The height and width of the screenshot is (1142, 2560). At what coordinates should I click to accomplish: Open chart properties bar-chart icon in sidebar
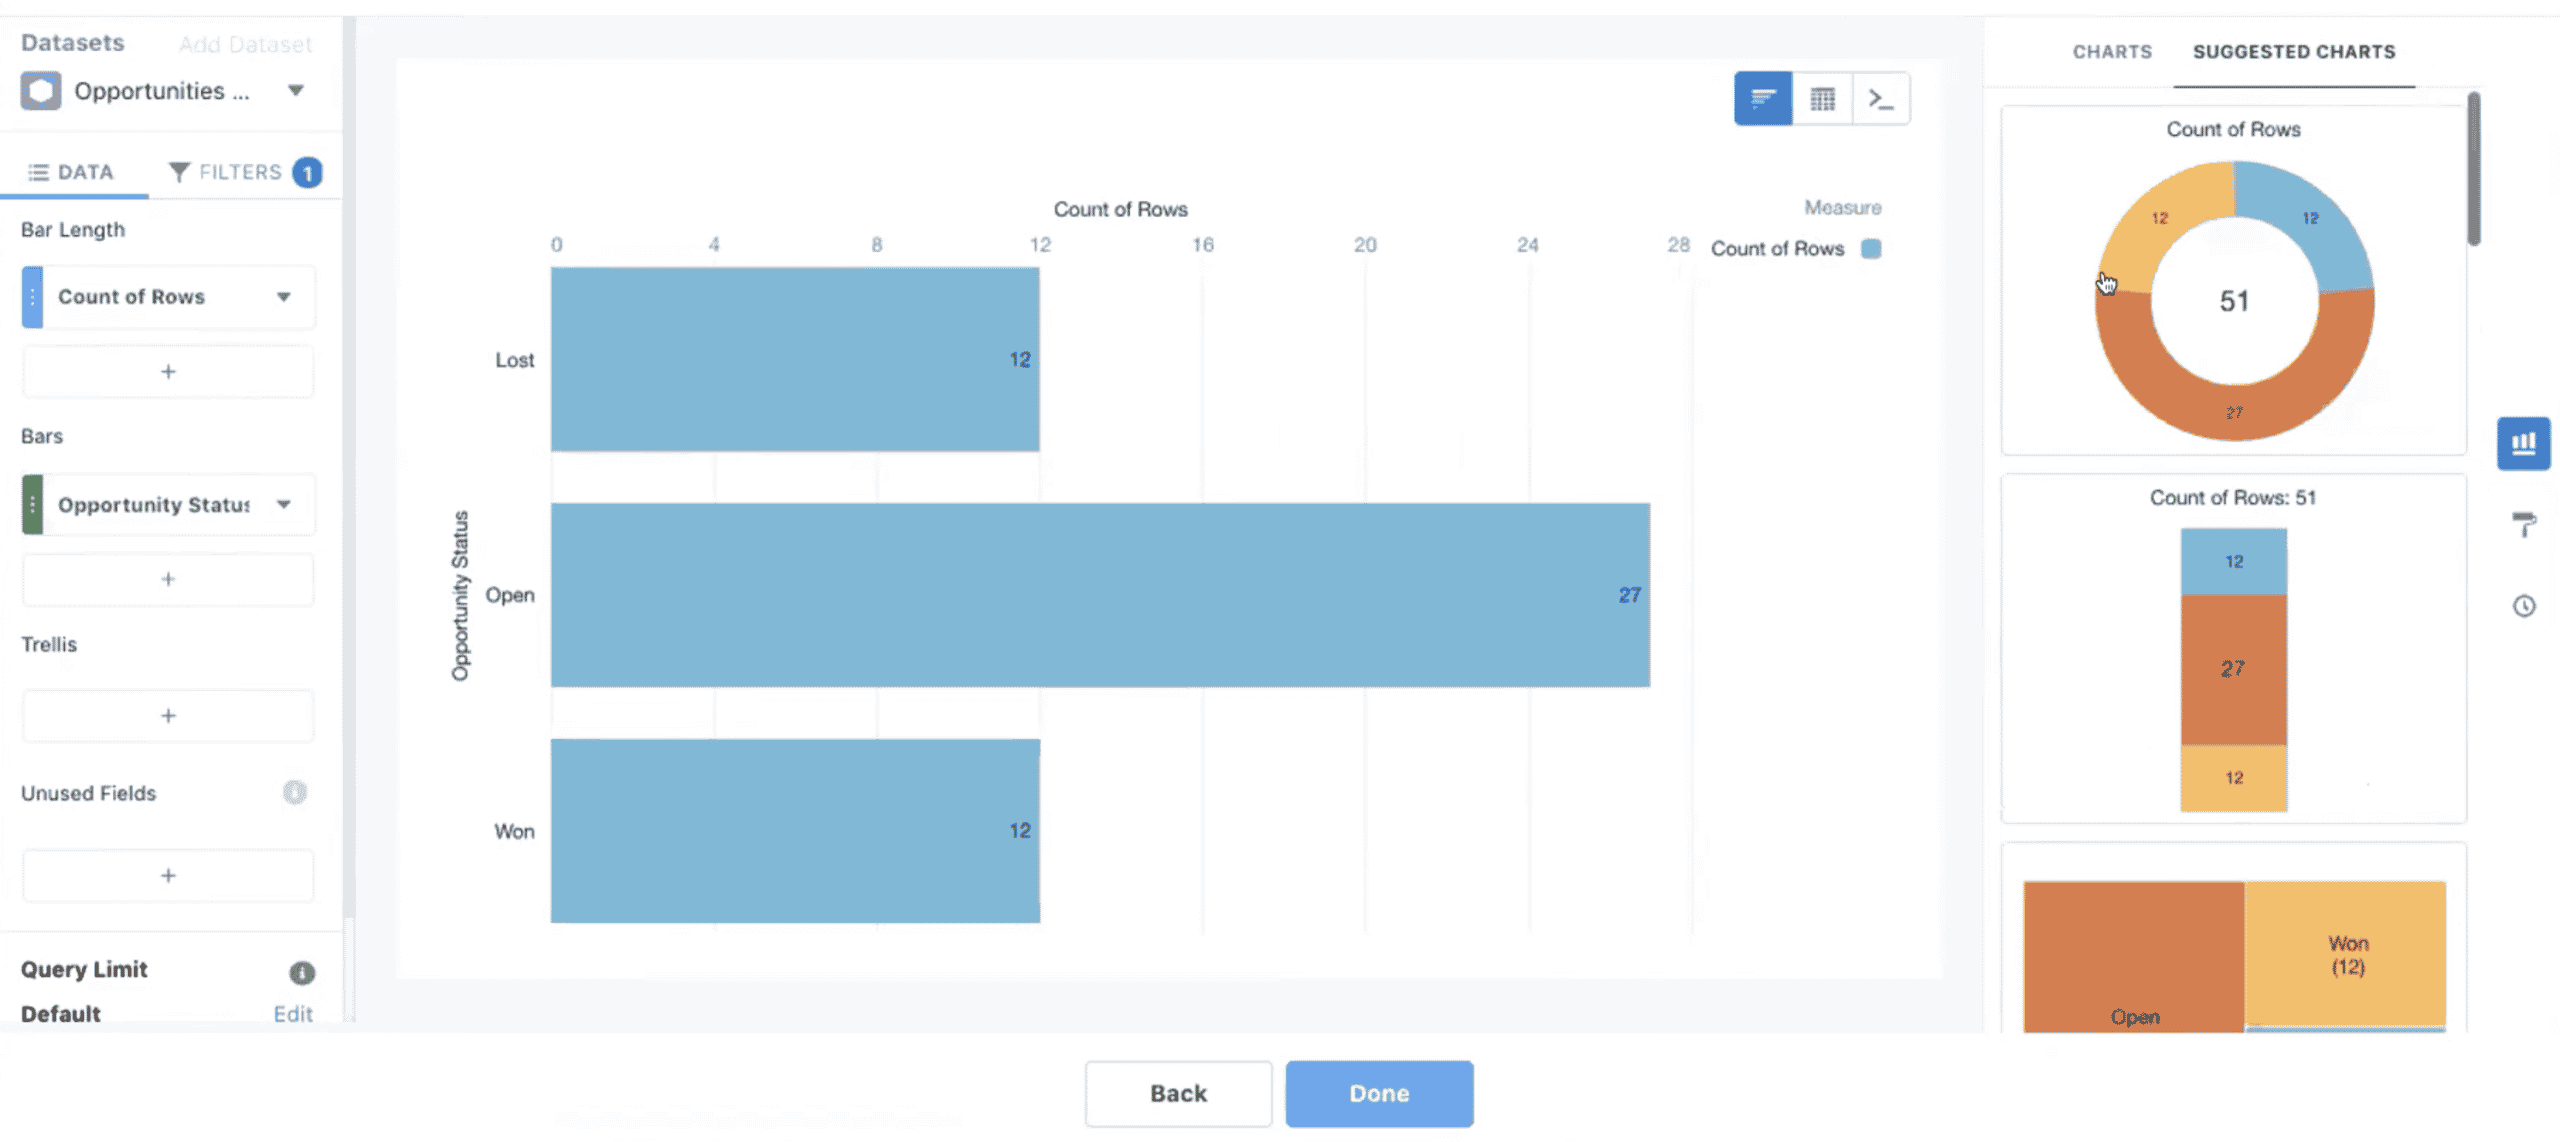click(x=2523, y=443)
